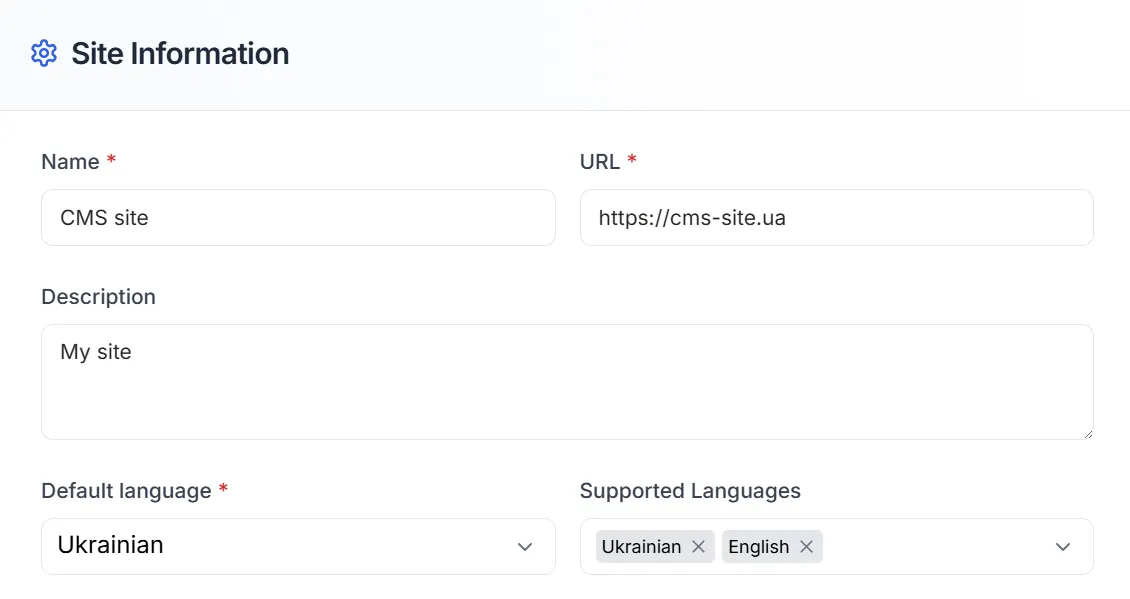1130x599 pixels.
Task: Click into the URL field with https://cms-site.ua
Action: [837, 218]
